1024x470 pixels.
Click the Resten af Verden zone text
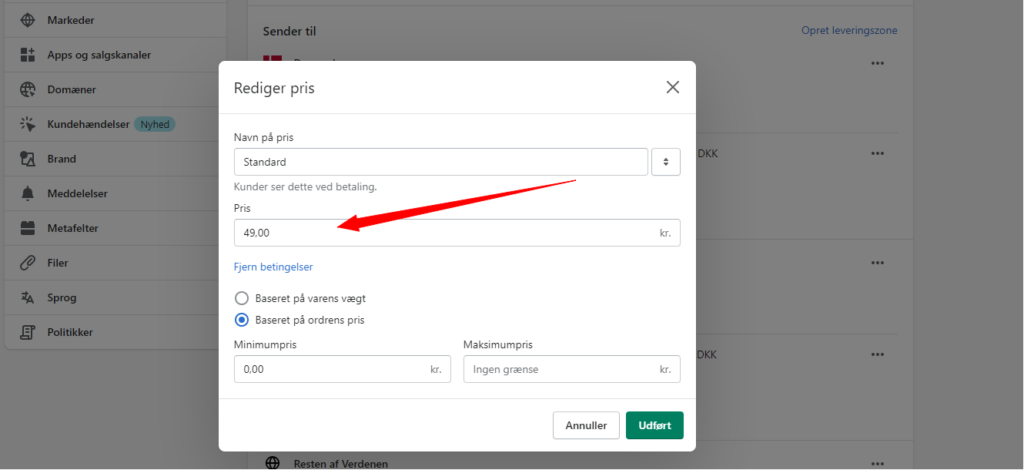[x=341, y=464]
